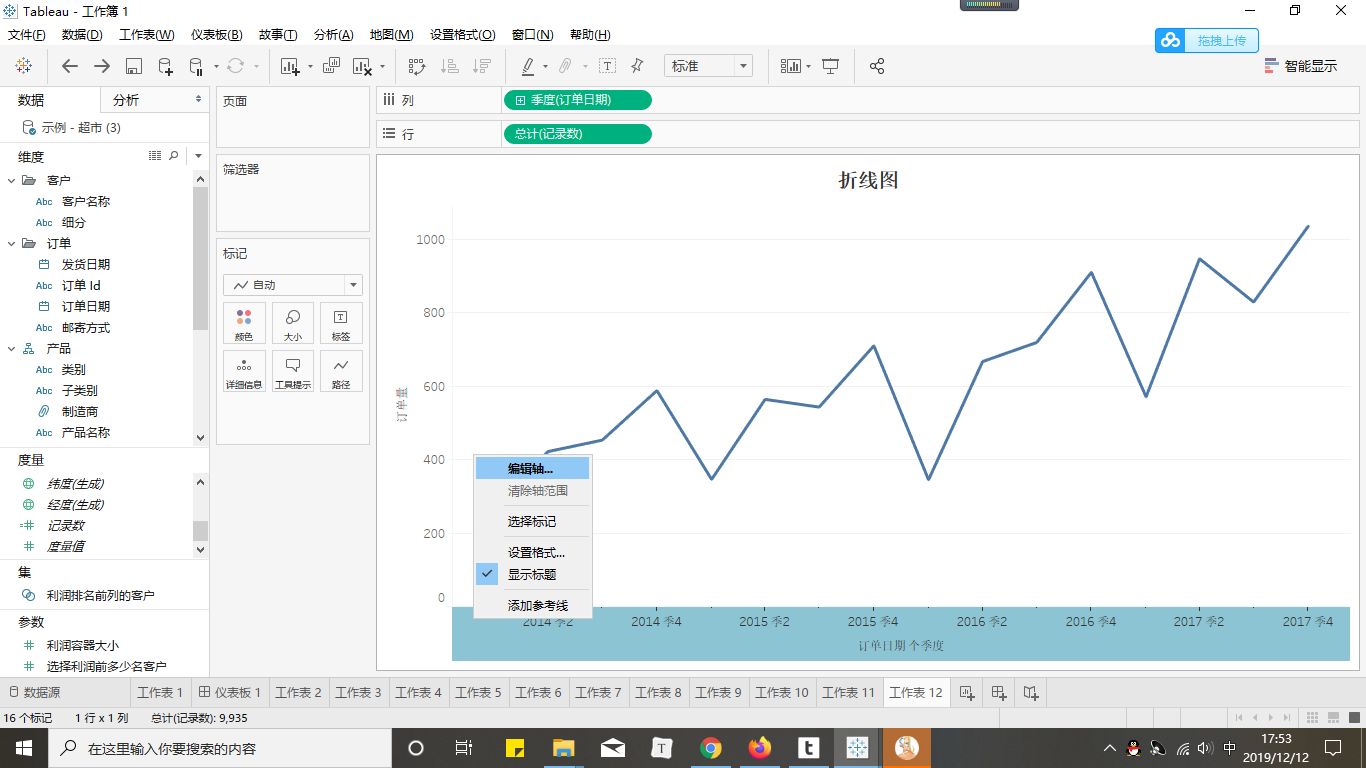Select 添加参考线 from context menu

(532, 605)
